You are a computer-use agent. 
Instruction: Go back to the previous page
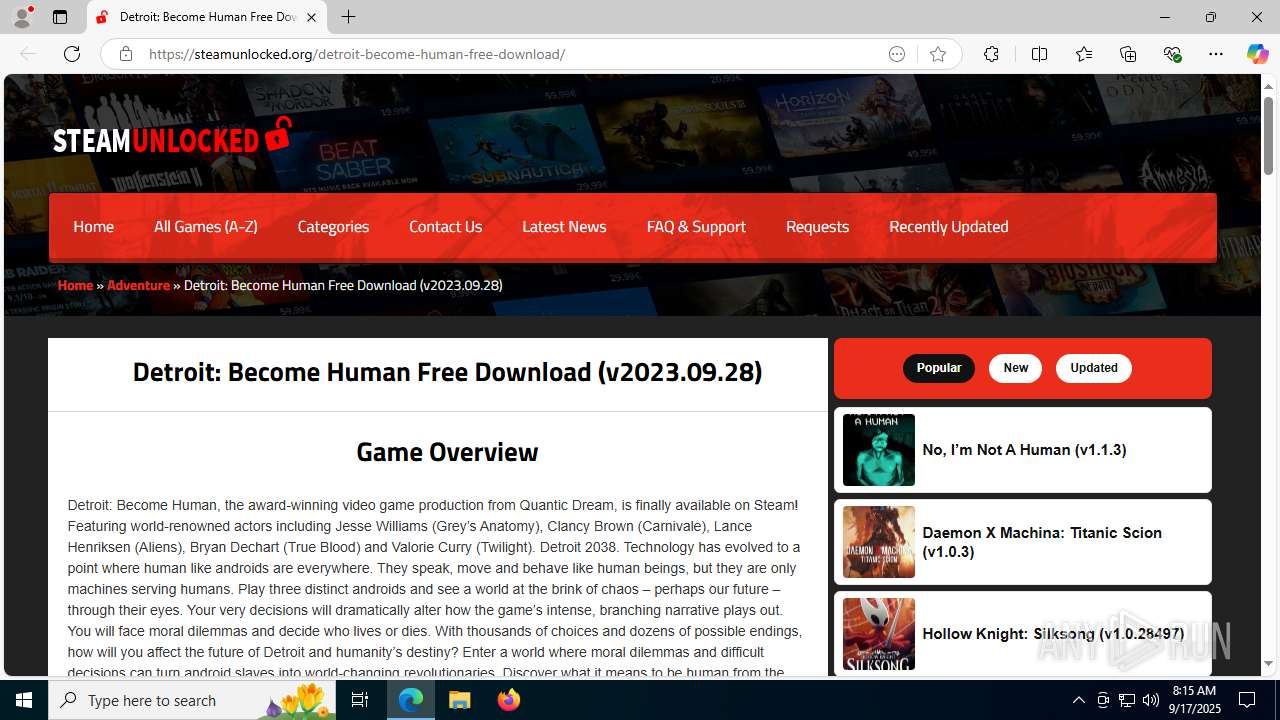(x=28, y=54)
